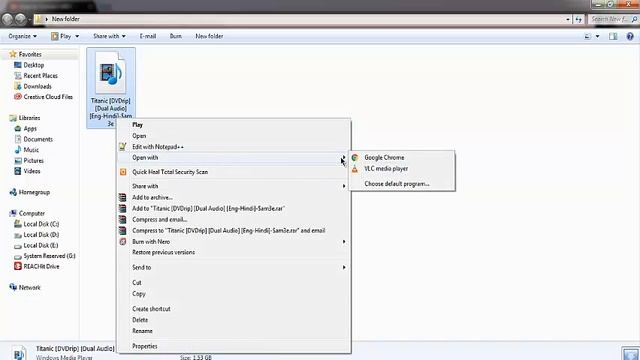Select Copy in the context menu
Viewport: 640px width, 360px height.
233,294
